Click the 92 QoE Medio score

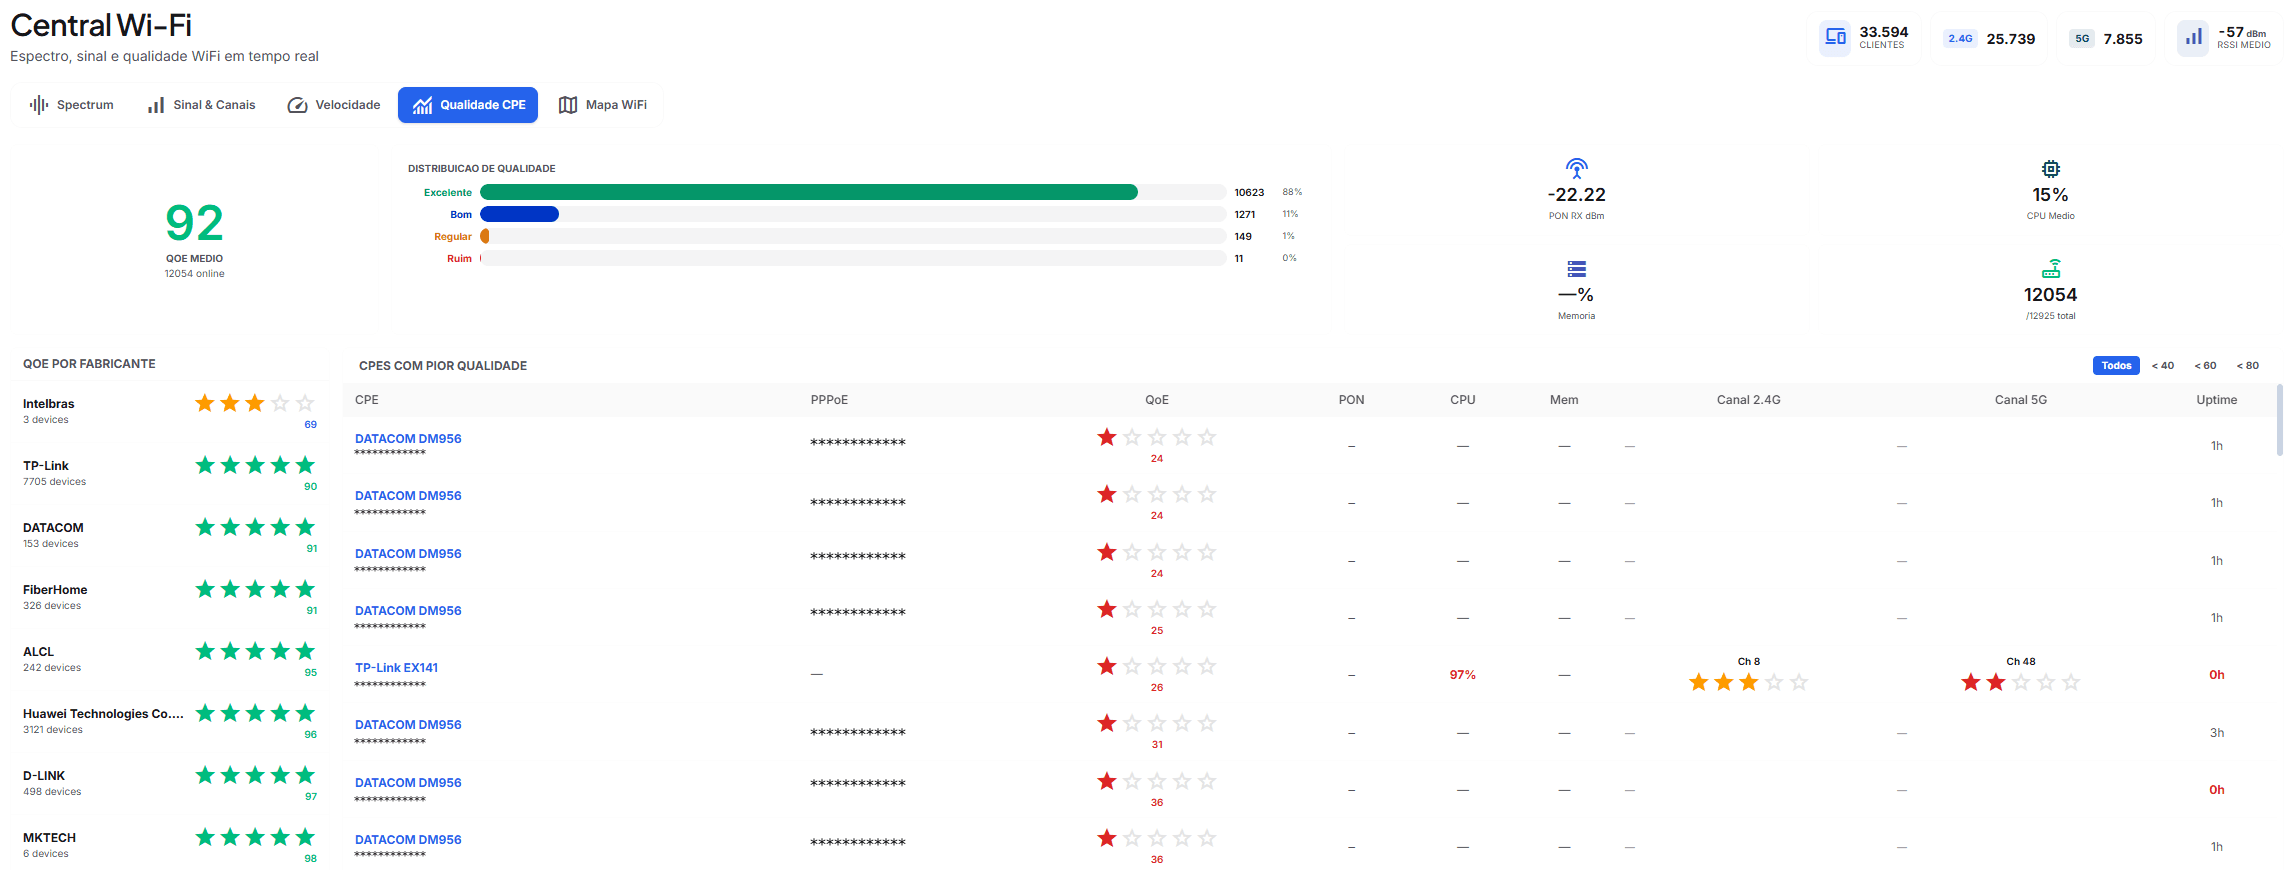[195, 223]
